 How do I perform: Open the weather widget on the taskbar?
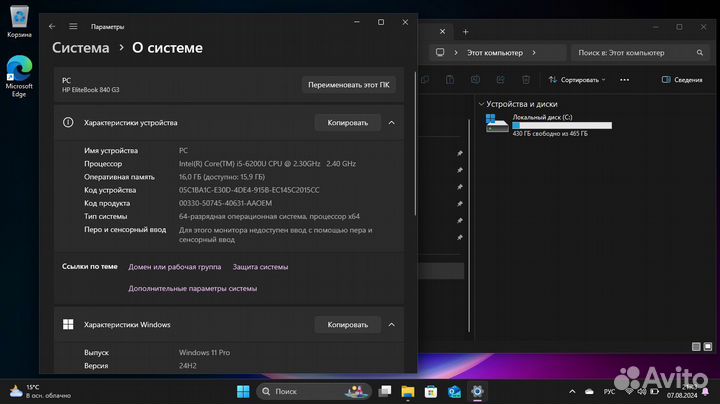[x=40, y=392]
